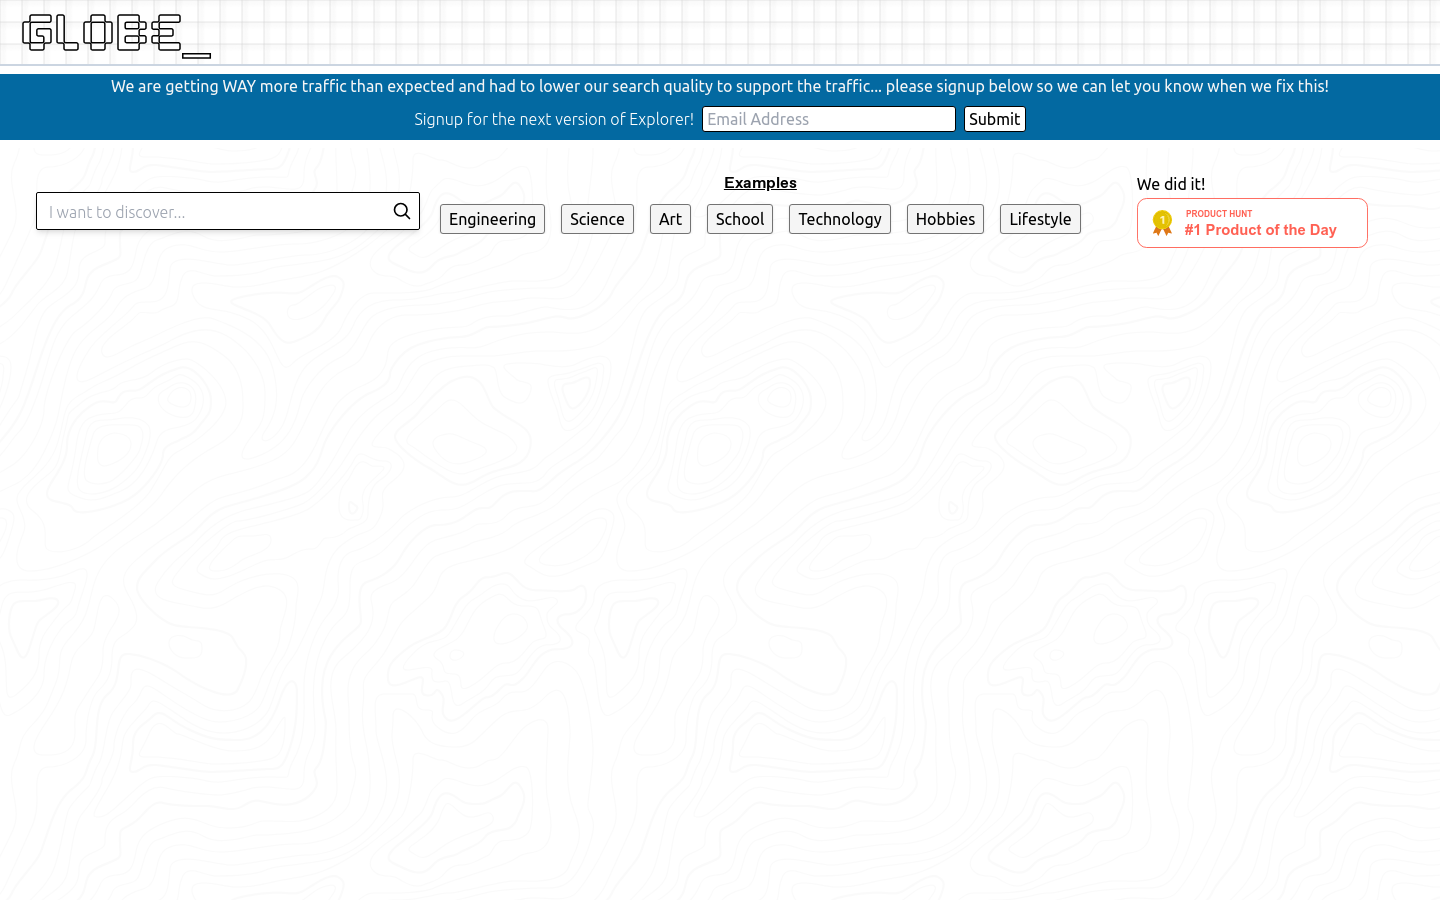Click the underlined Examples heading
The width and height of the screenshot is (1440, 900).
tap(760, 183)
